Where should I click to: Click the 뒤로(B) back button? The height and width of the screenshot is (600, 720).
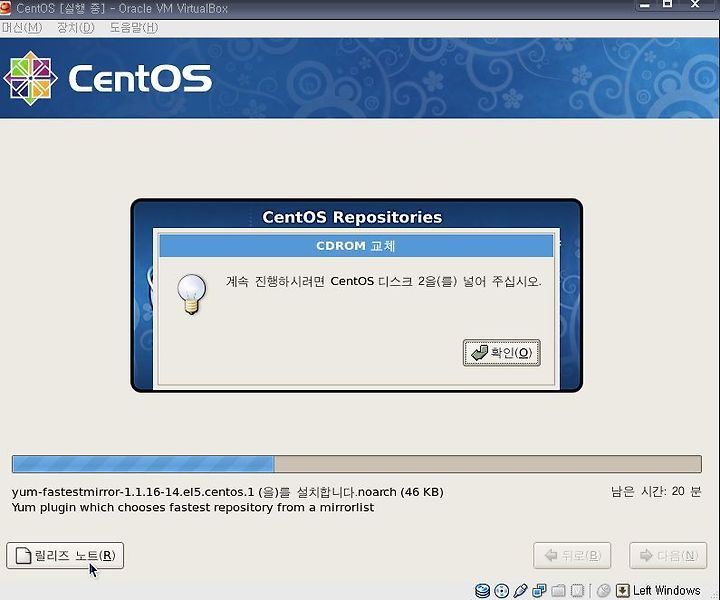click(572, 555)
